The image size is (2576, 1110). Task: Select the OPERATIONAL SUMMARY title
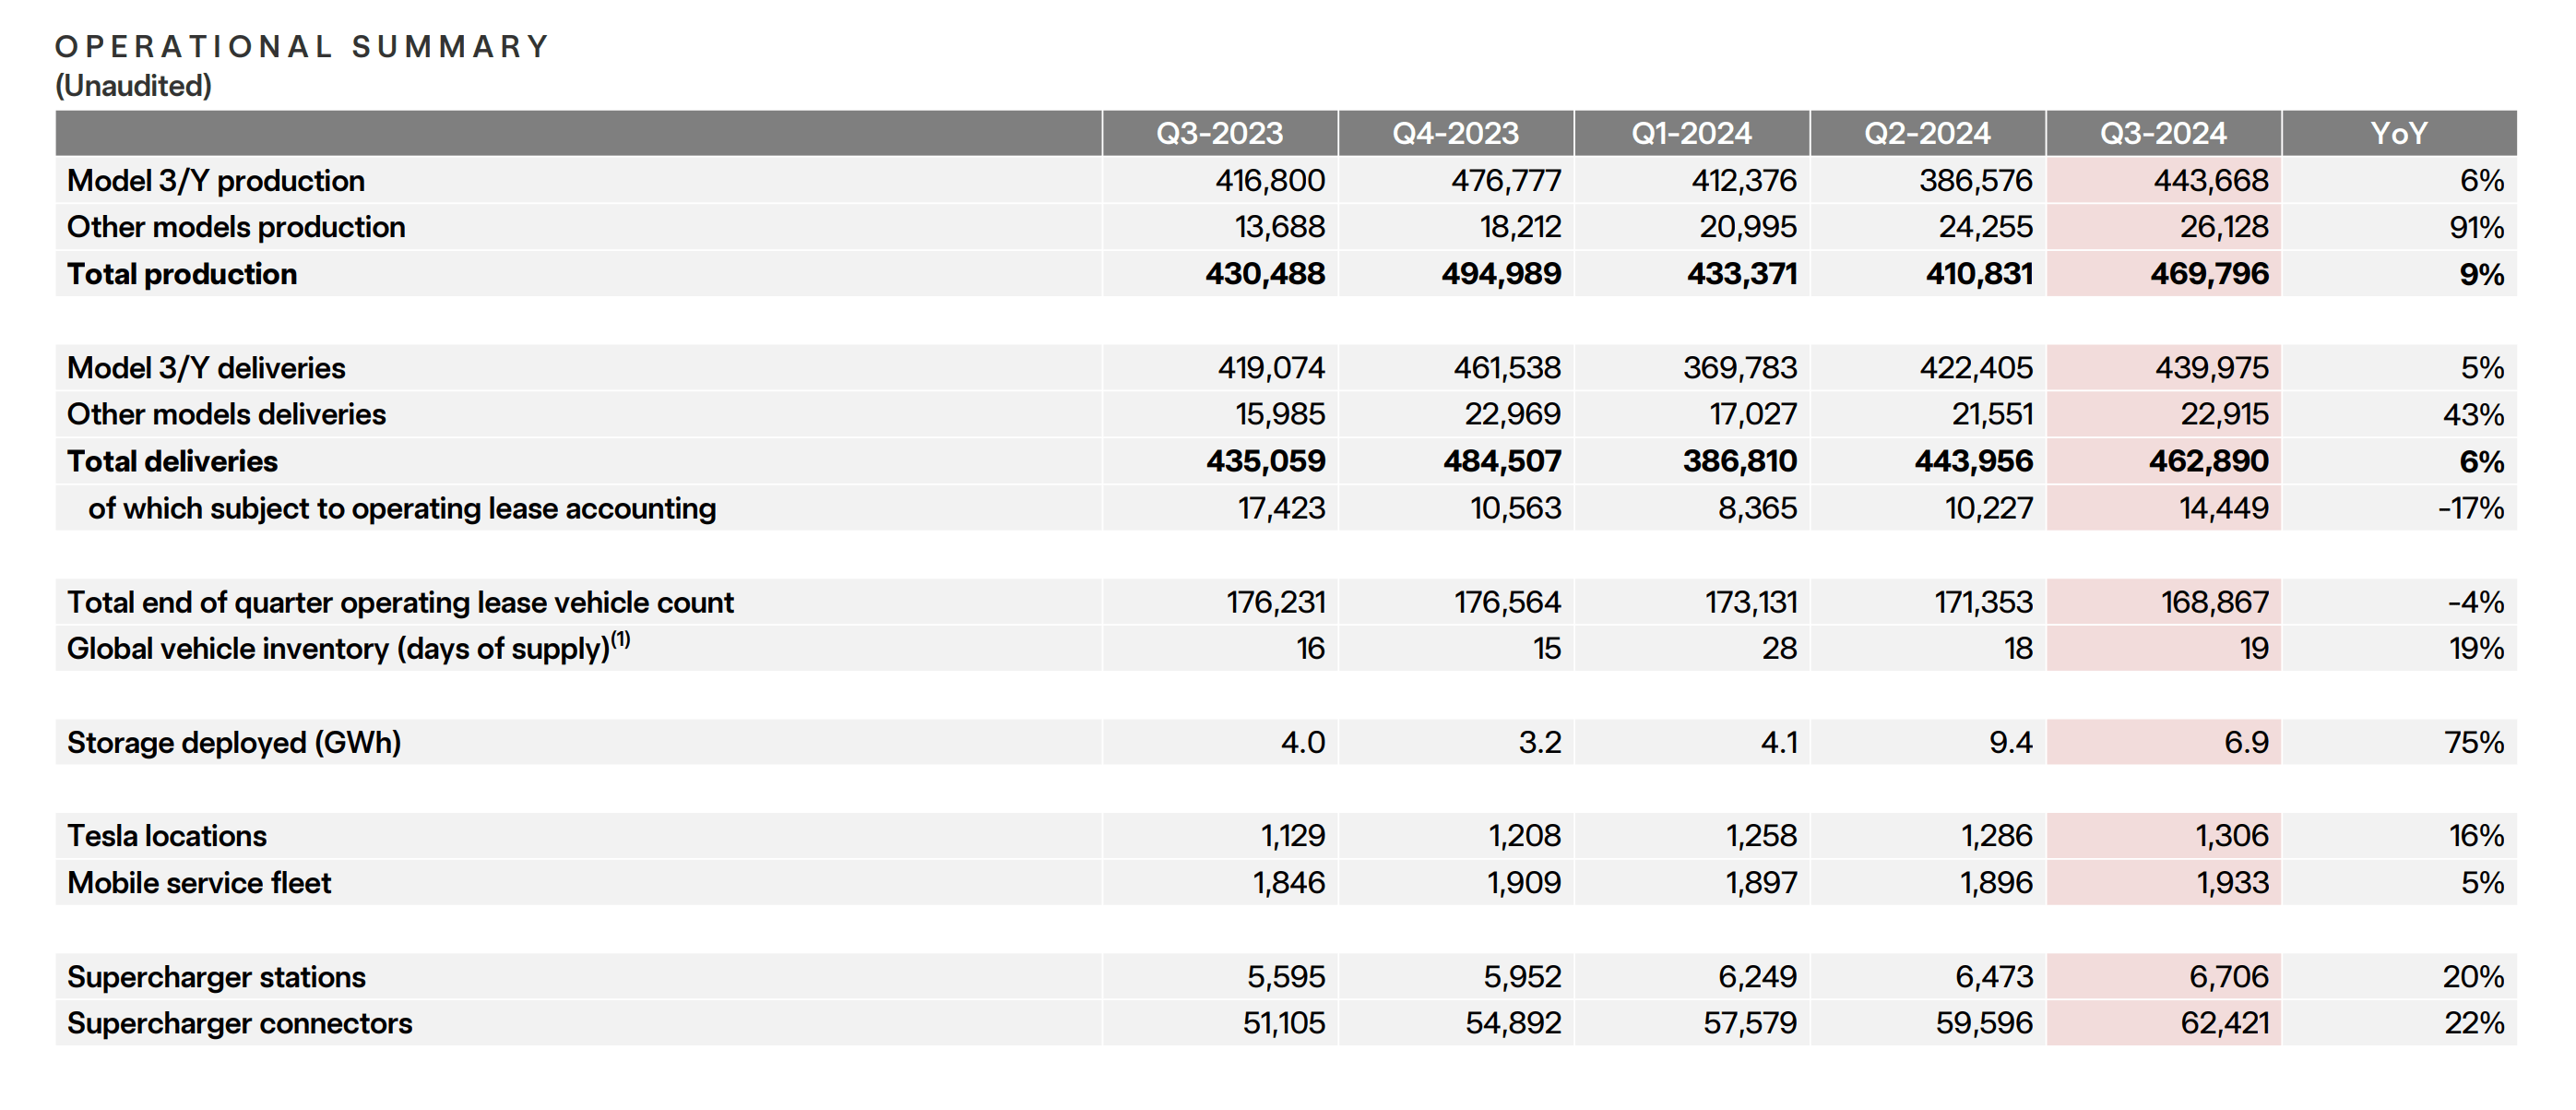click(x=301, y=44)
